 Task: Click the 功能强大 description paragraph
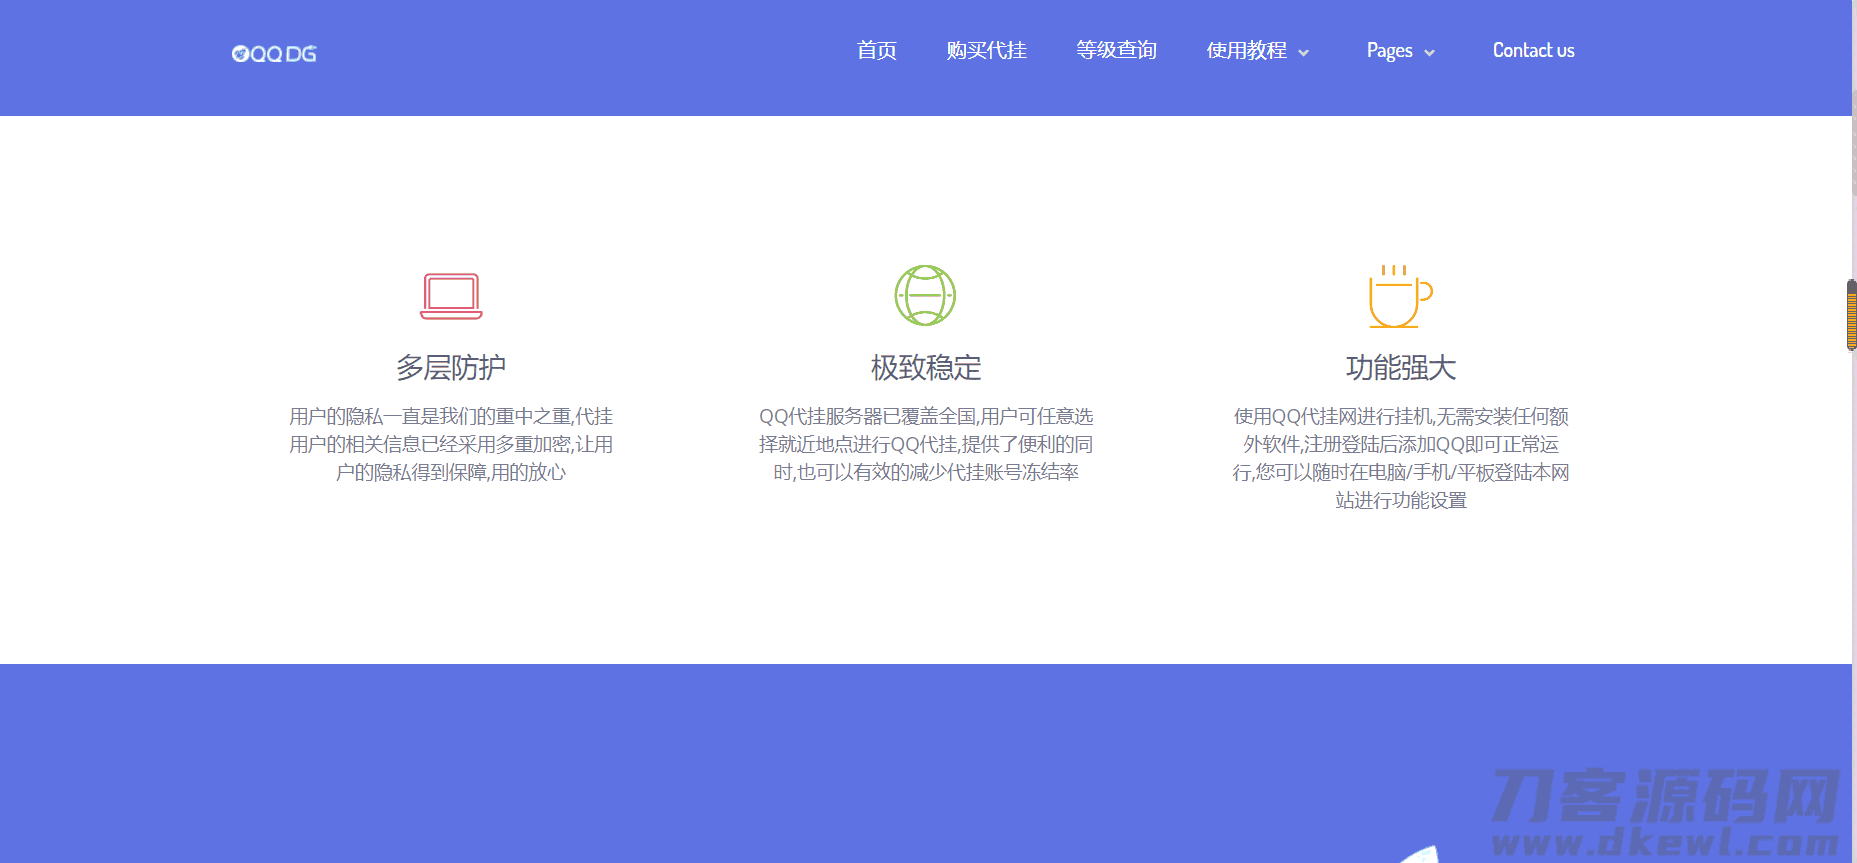tap(1401, 458)
